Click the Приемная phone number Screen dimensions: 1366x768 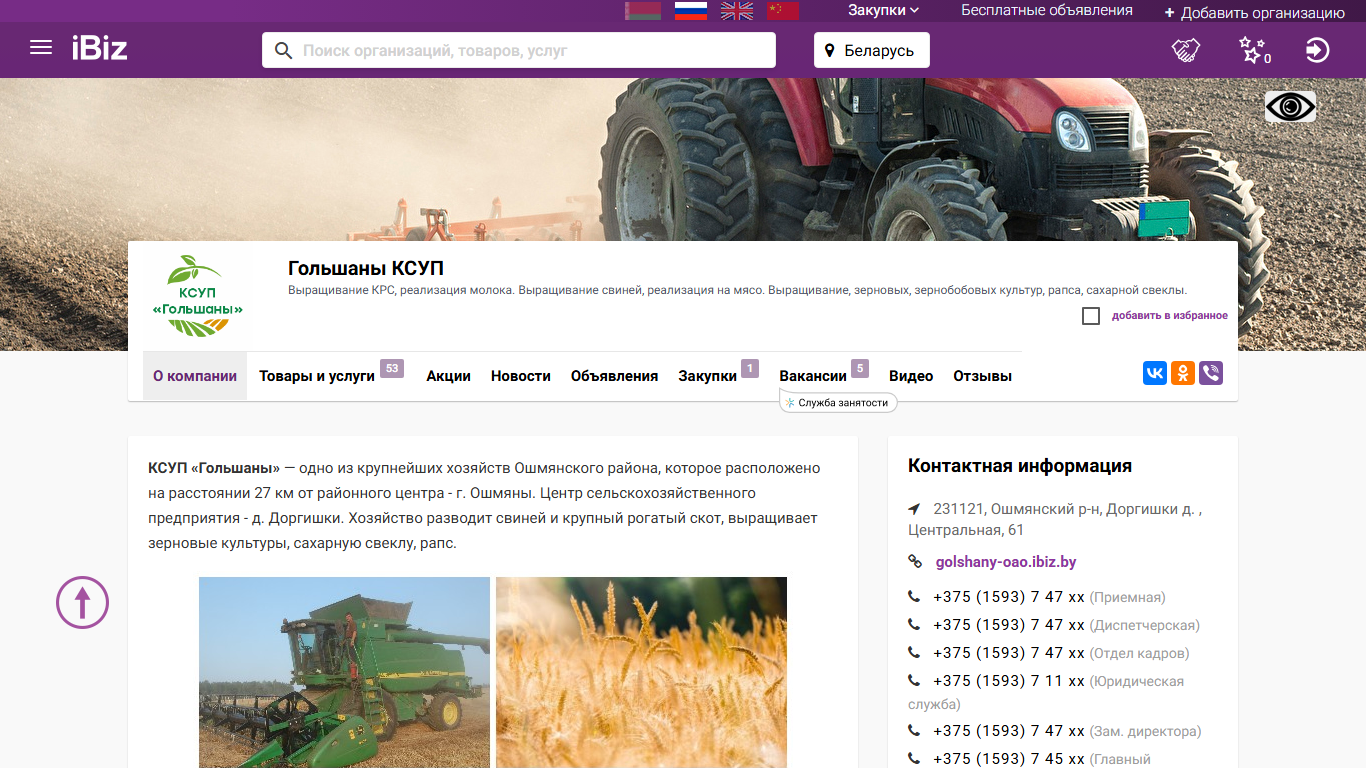pos(1009,597)
